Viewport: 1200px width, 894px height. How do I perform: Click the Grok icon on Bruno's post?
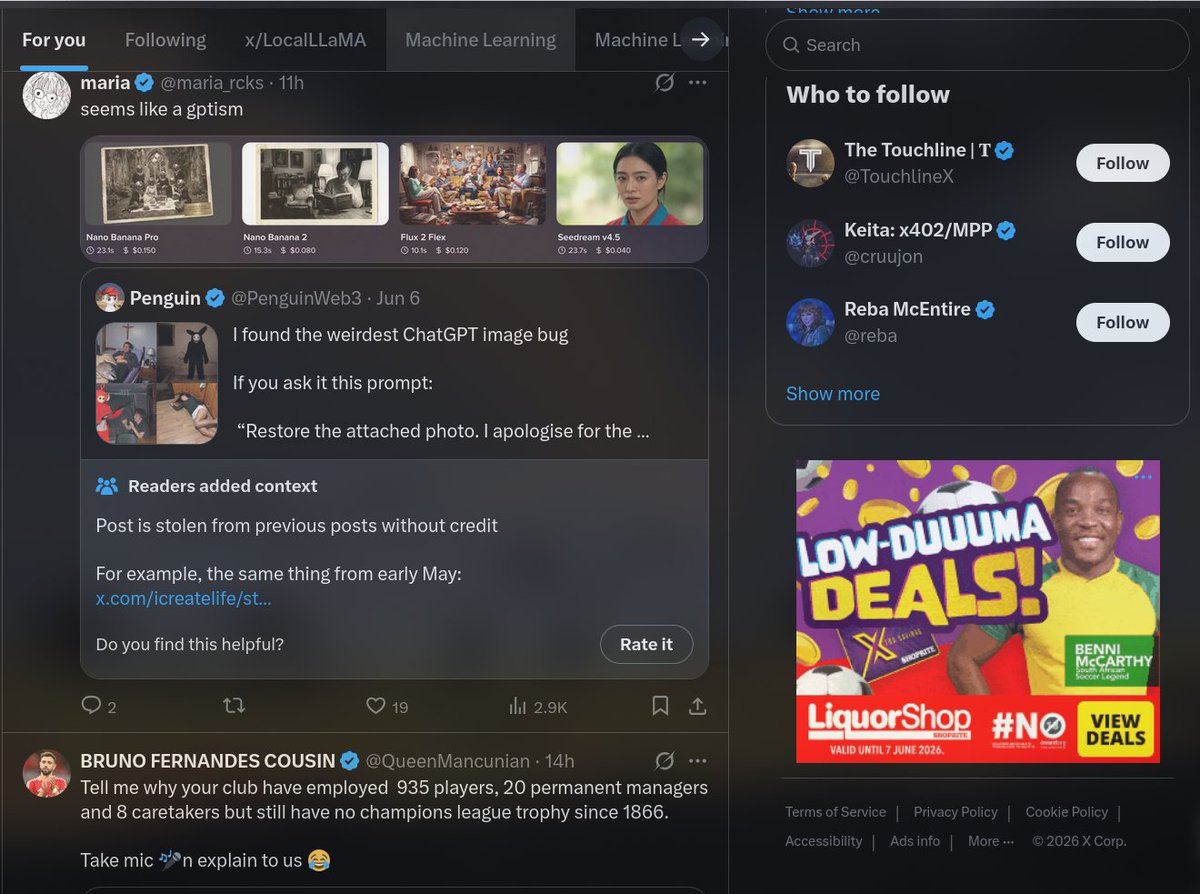click(x=664, y=761)
